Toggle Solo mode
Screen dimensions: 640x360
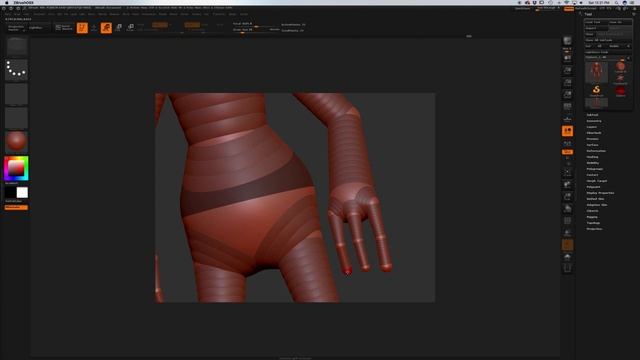click(x=567, y=257)
